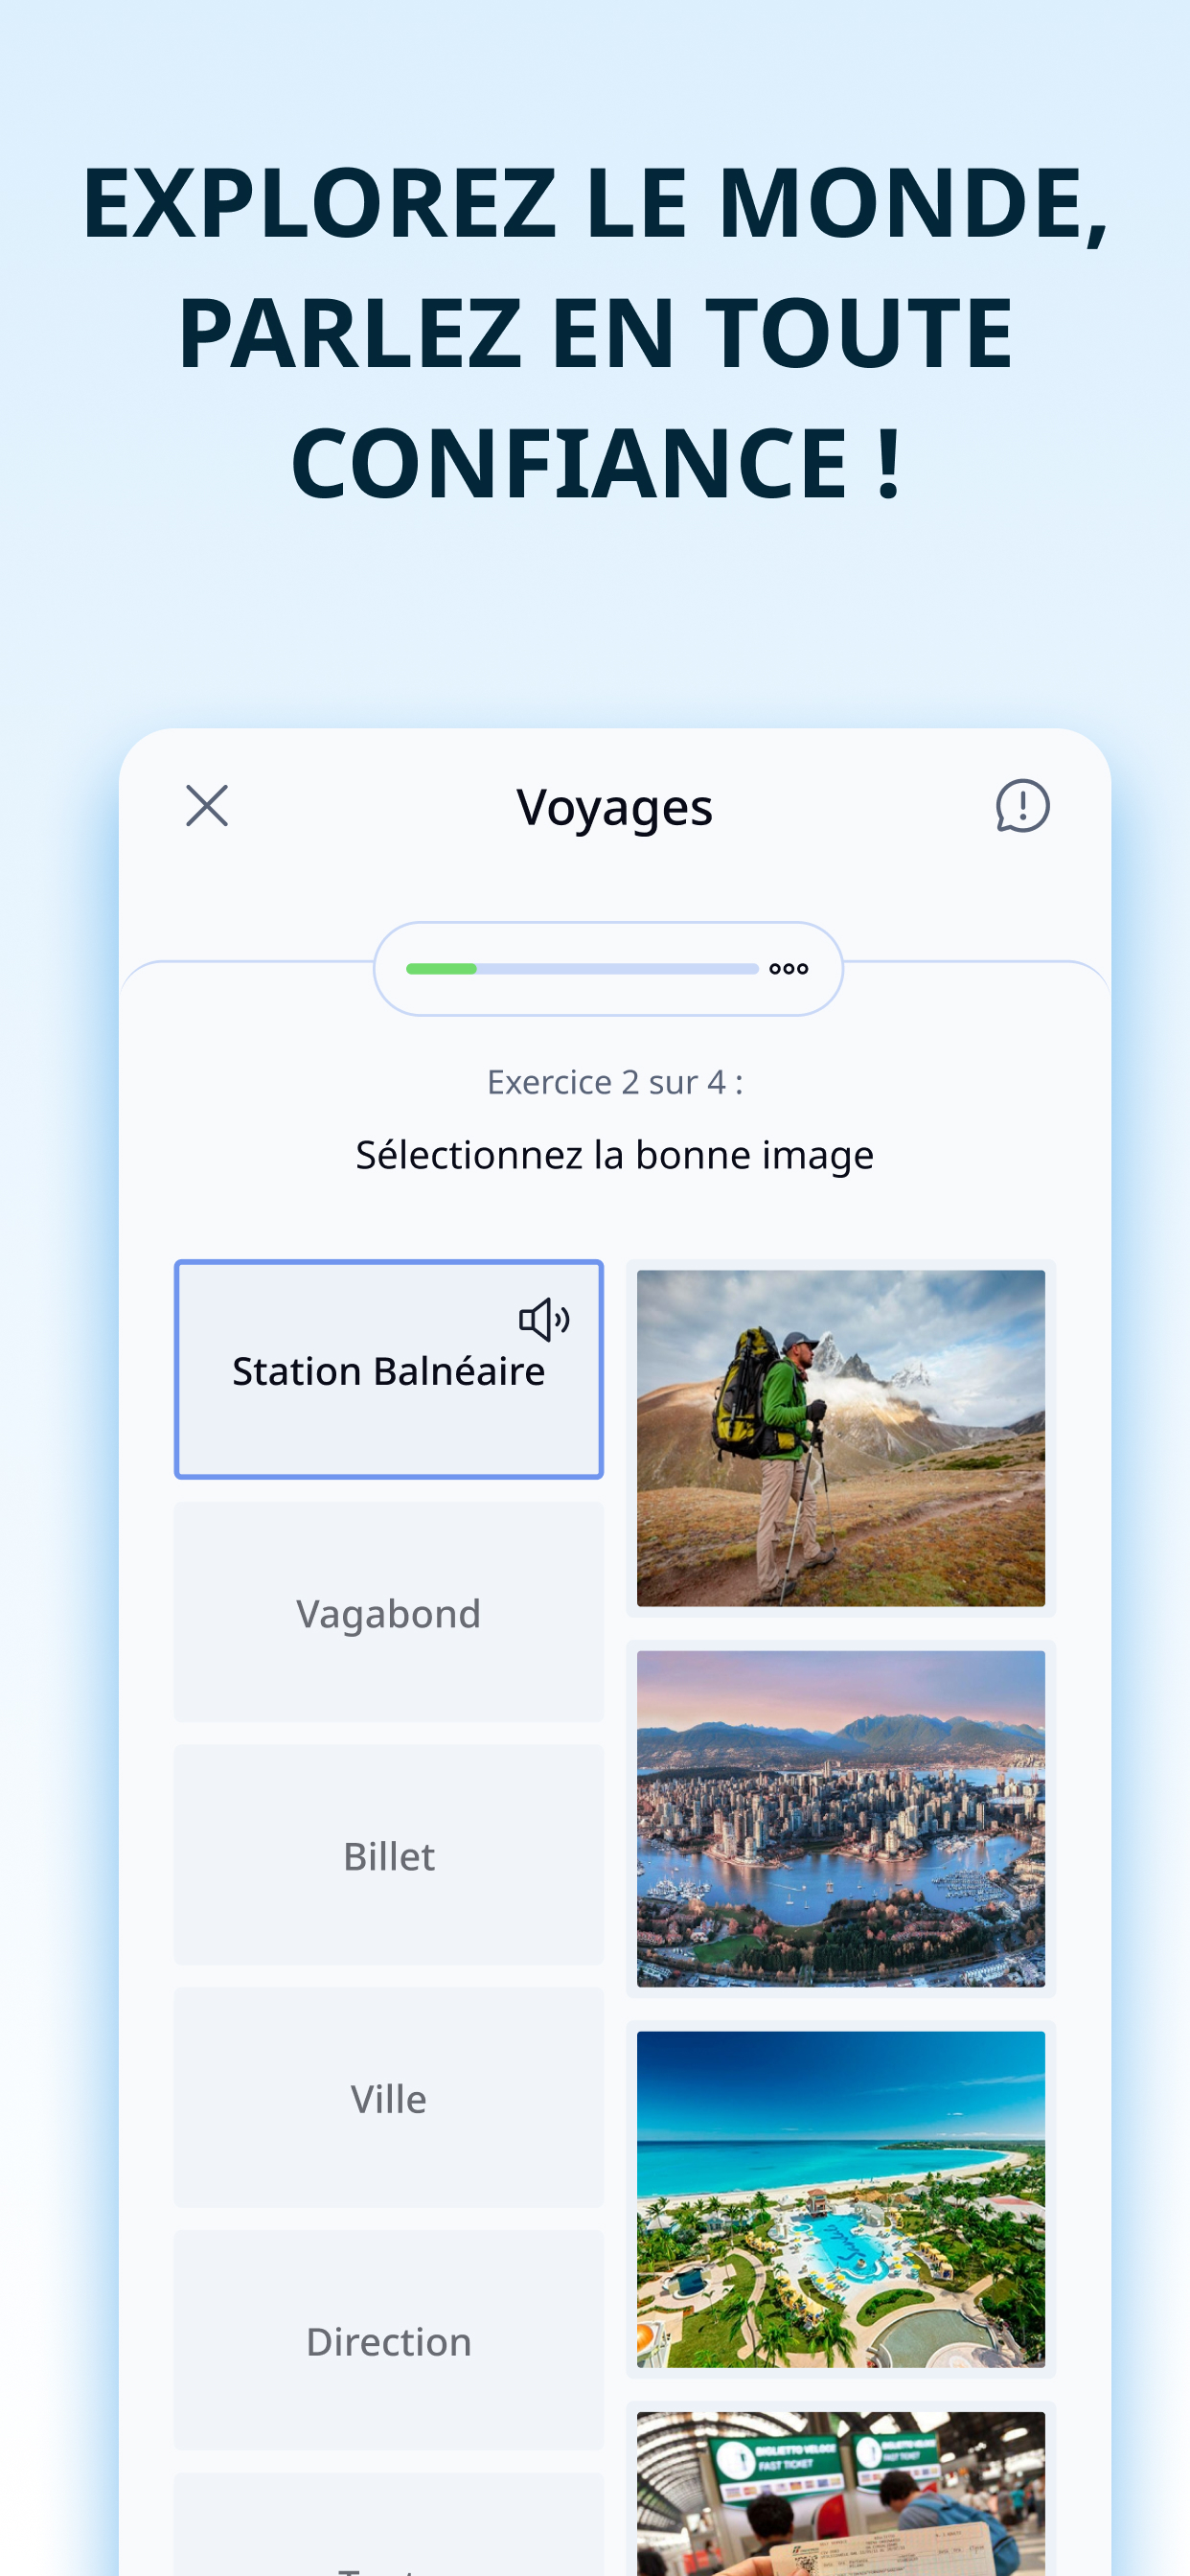Tap the city skyline aerial photo
Screen dimensions: 1190x2576
[x=841, y=1819]
